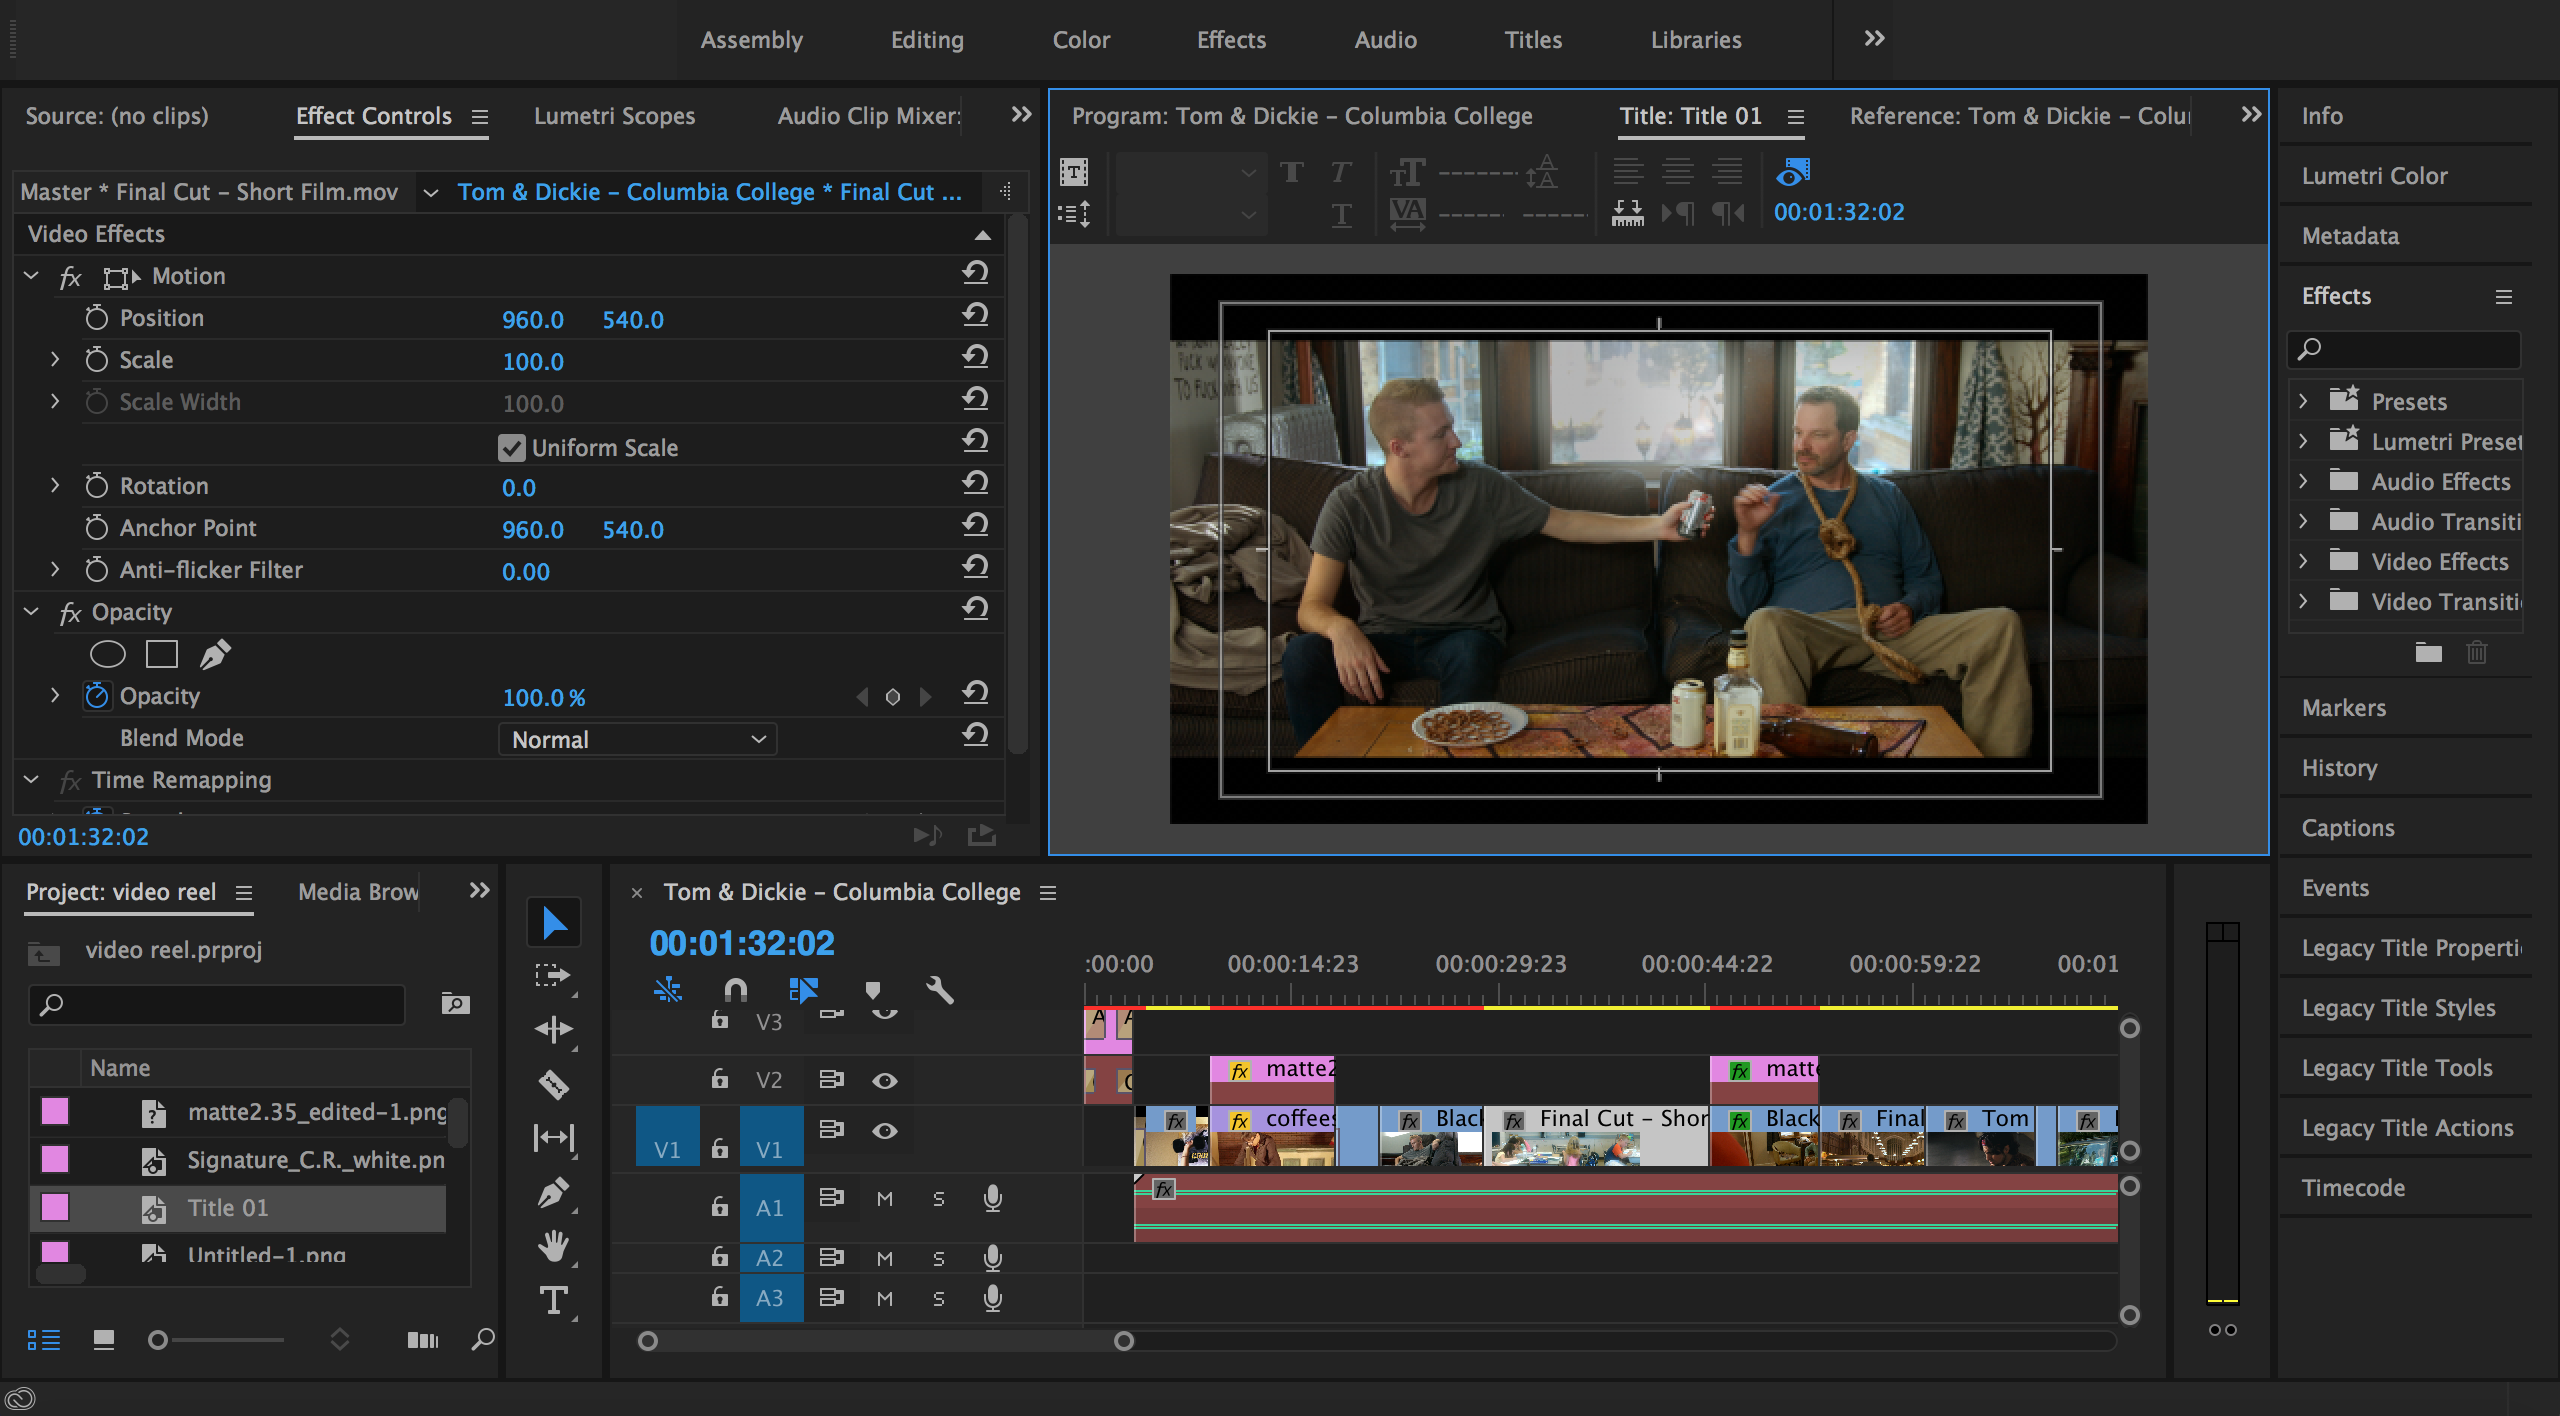Click the Track Select Forward tool

coord(552,975)
